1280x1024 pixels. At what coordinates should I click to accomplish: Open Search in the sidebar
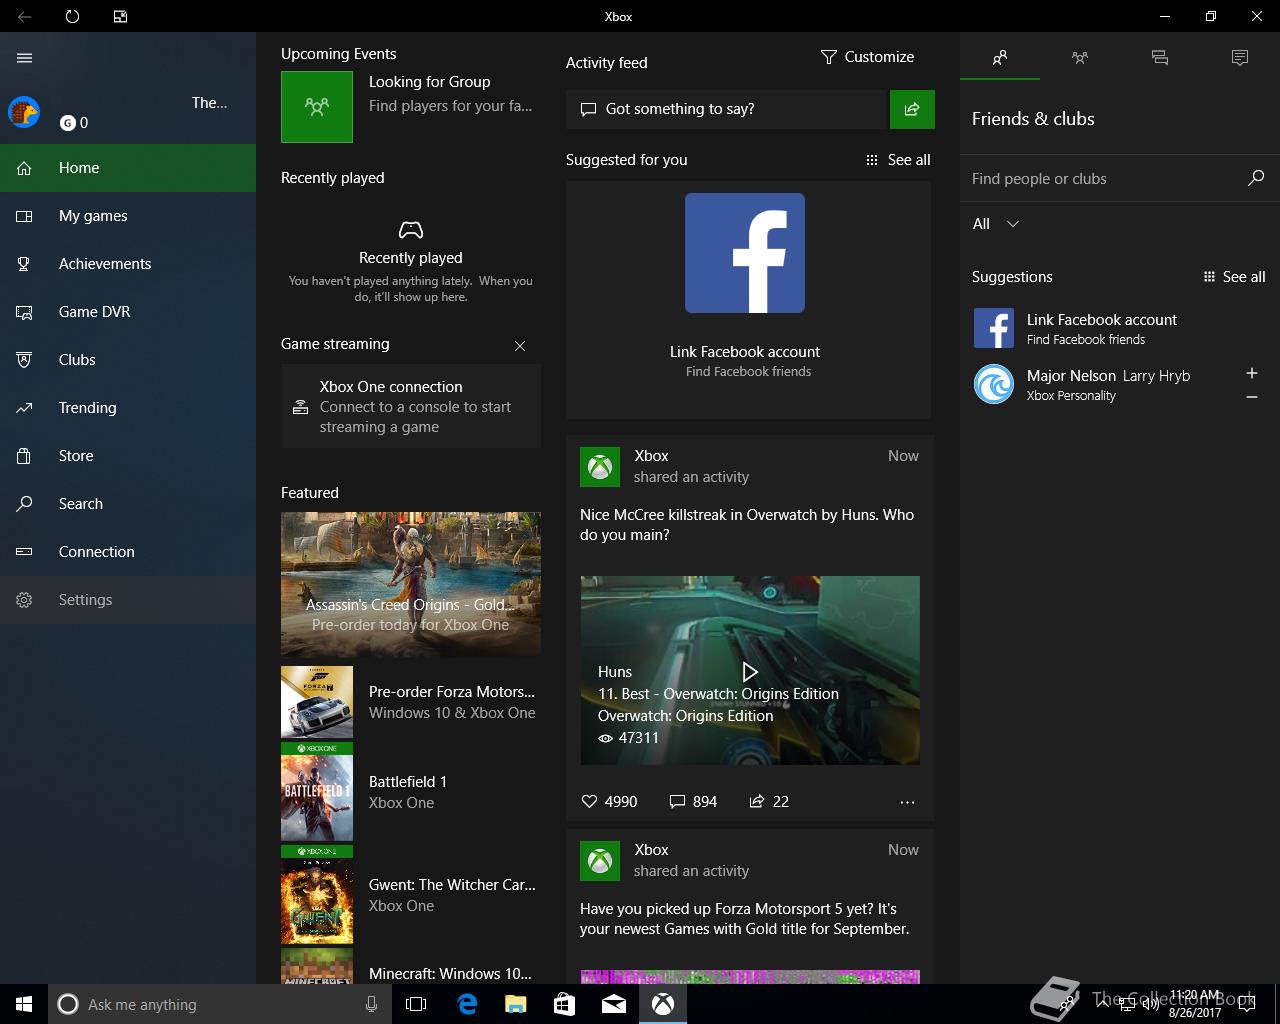128,504
